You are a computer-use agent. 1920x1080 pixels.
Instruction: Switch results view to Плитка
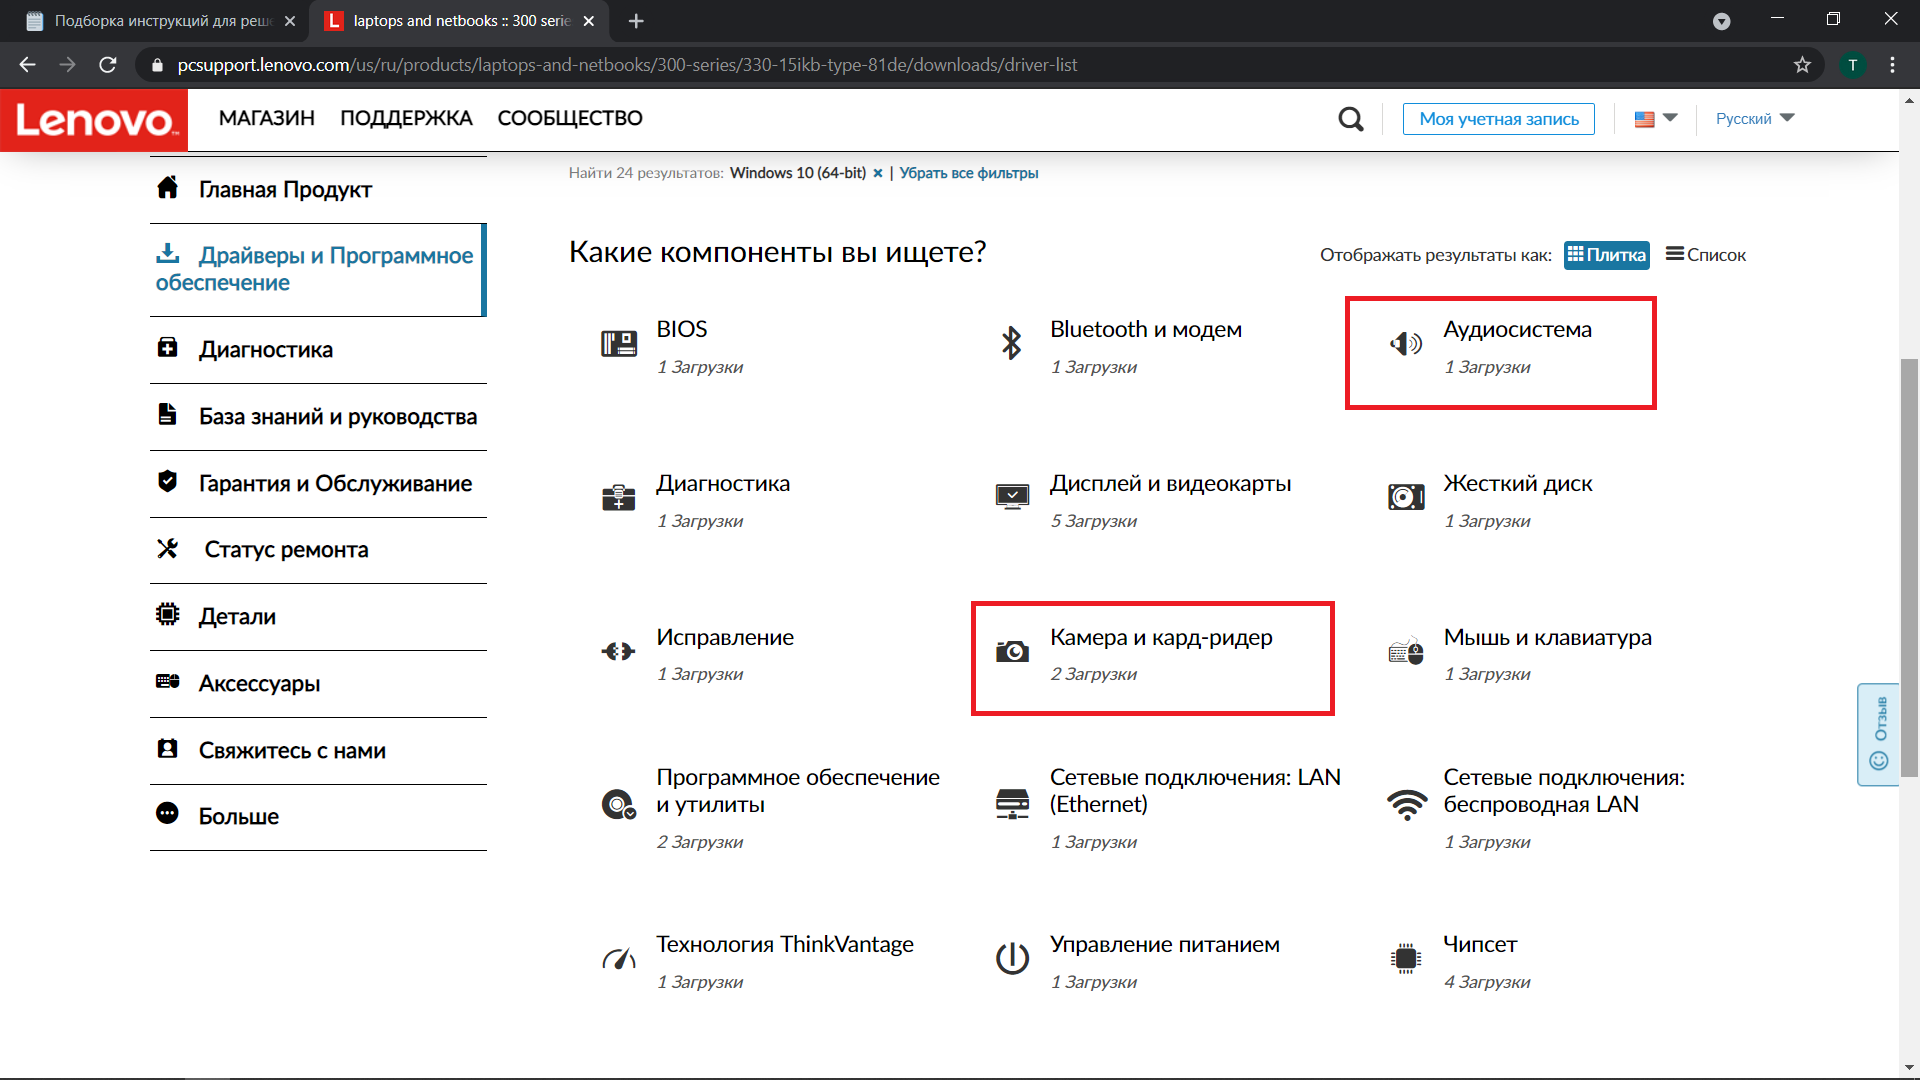click(x=1606, y=255)
